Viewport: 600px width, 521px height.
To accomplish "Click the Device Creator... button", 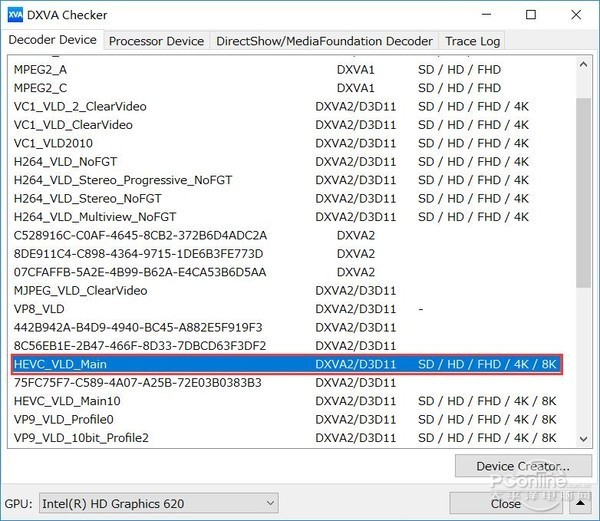I will point(523,466).
